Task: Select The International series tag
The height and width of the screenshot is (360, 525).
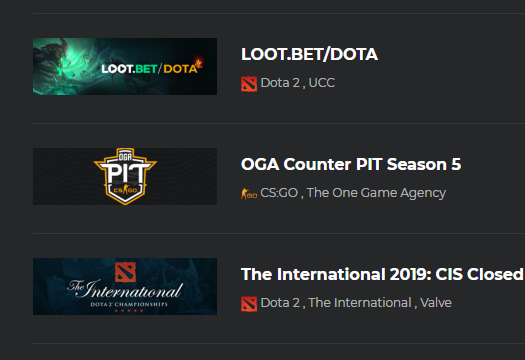Action: [360, 303]
